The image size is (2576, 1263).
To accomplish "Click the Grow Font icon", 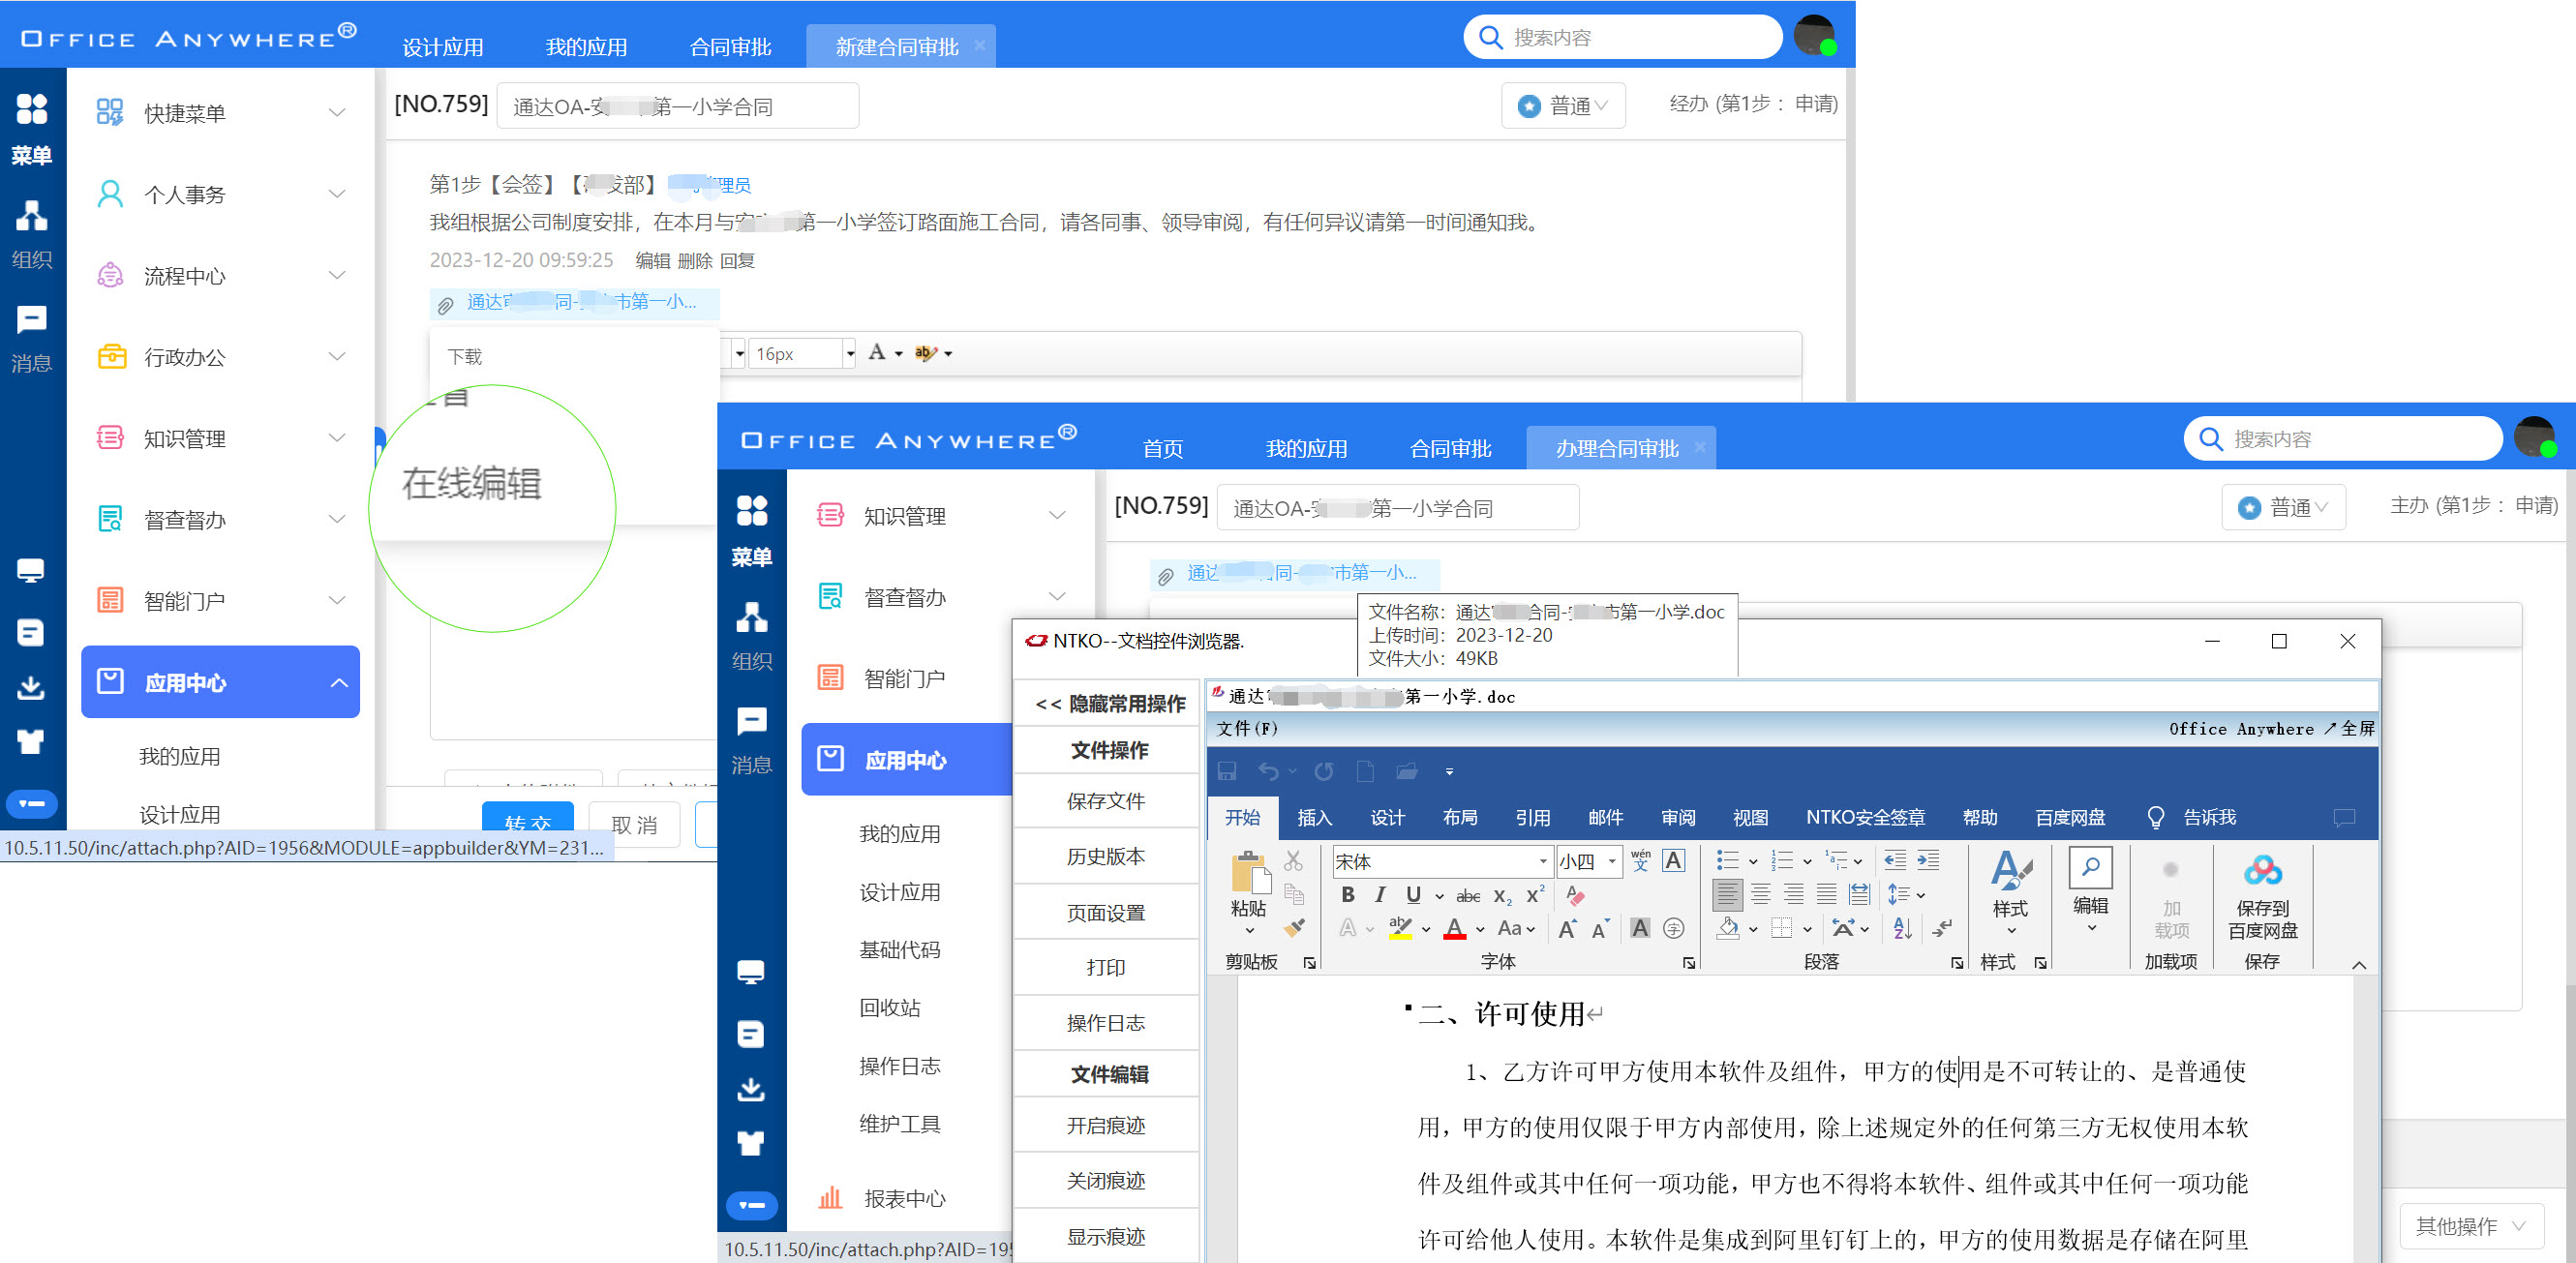I will click(1567, 929).
